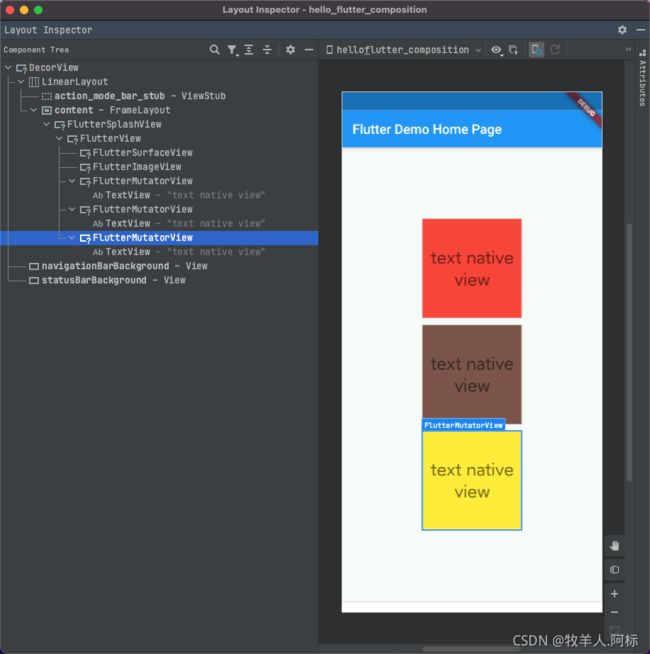Click the DecorView row label
Screen dimensions: 650x654
tap(53, 67)
